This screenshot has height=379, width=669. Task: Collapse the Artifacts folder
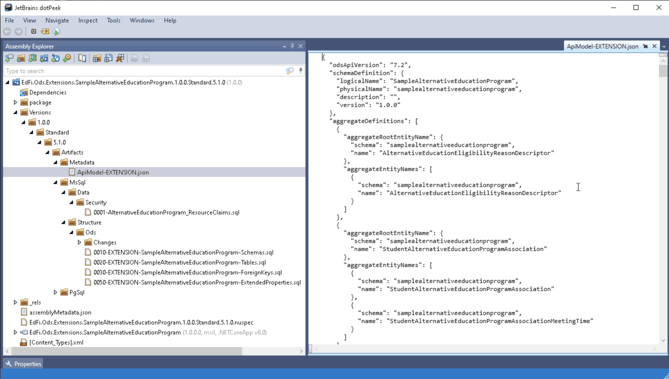tap(47, 152)
